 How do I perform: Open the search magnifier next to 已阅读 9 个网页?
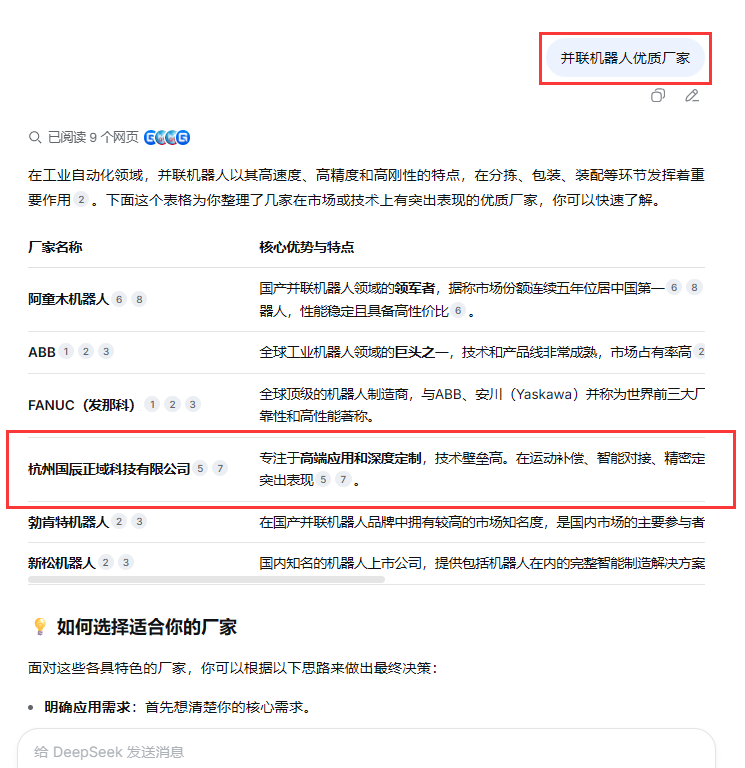[x=35, y=138]
